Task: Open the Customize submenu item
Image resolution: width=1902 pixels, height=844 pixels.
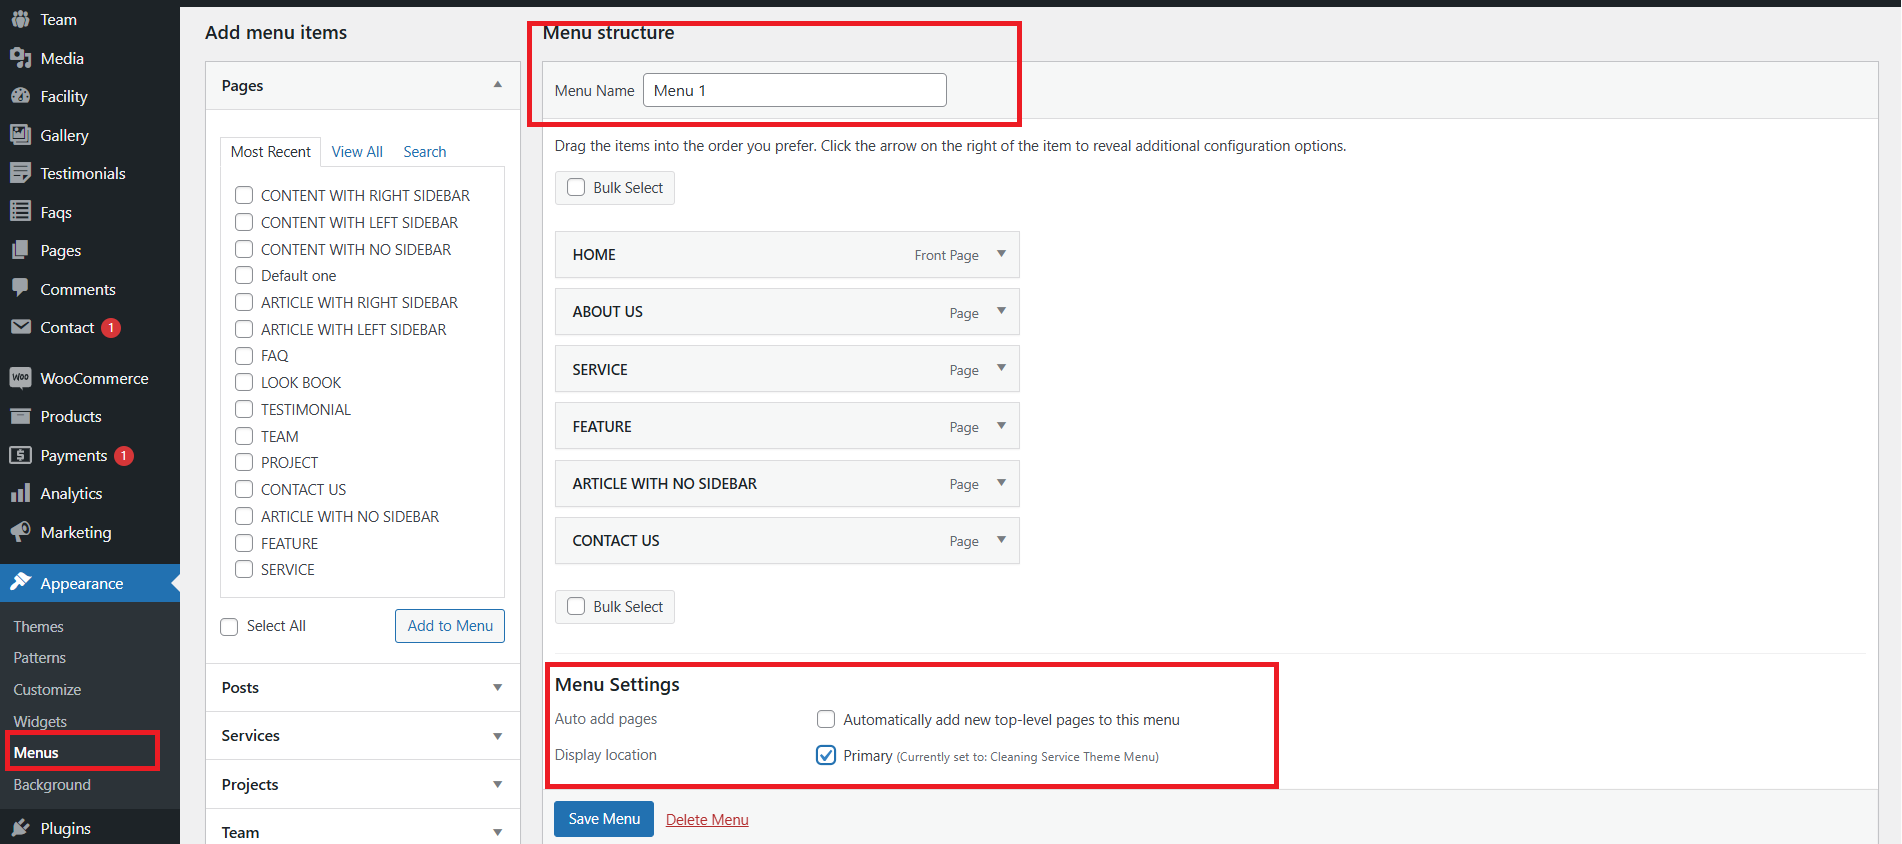Action: (x=47, y=690)
